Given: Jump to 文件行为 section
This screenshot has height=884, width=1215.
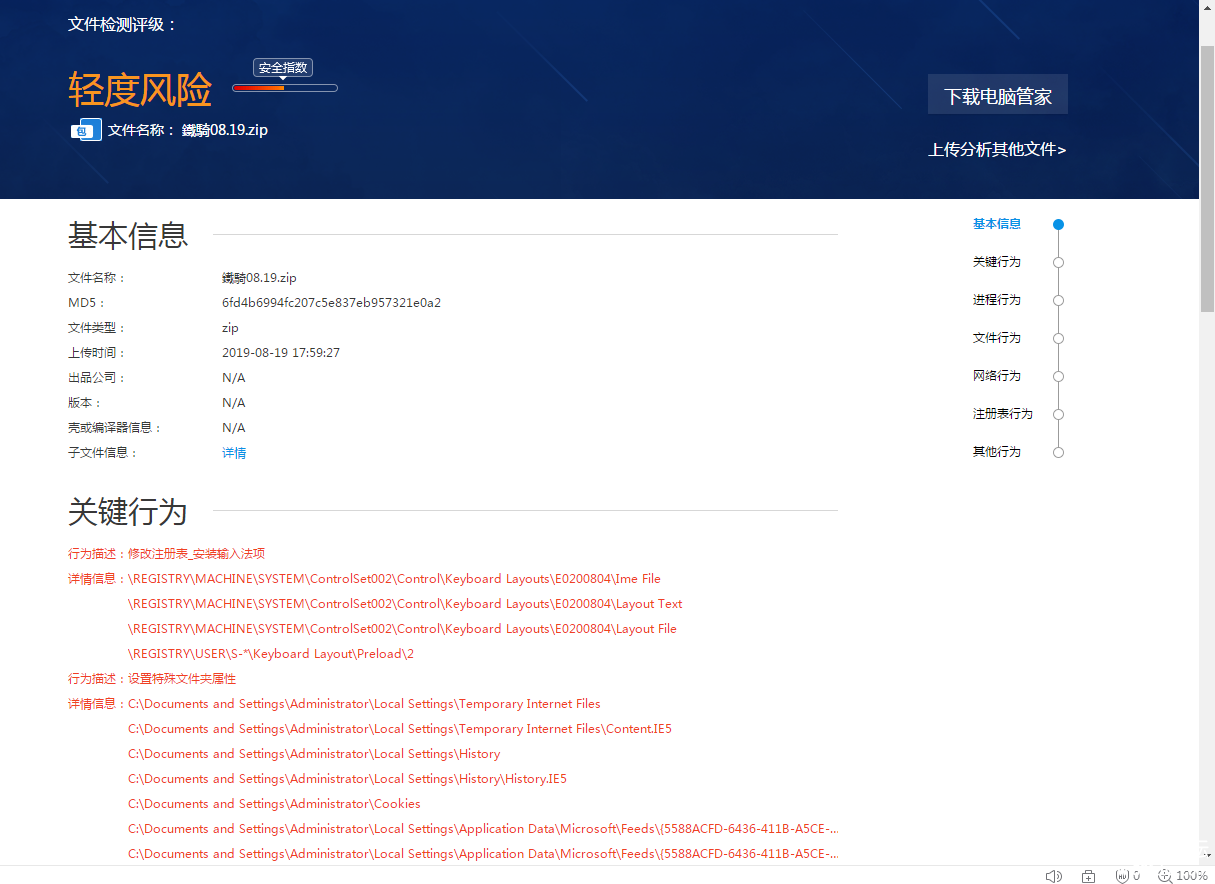Looking at the screenshot, I should tap(996, 338).
